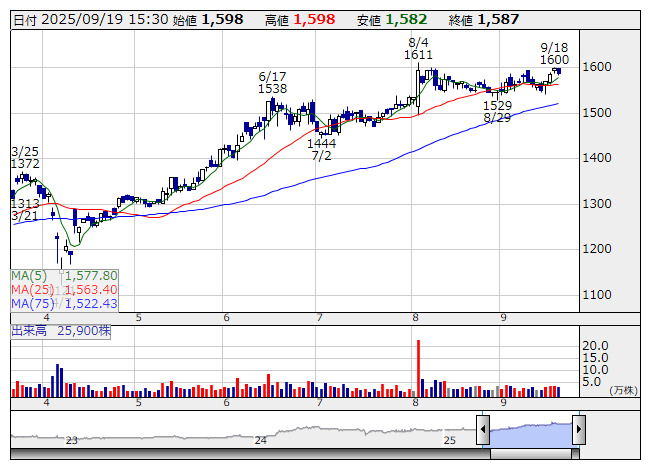Click the 1529 8/29 low annotation
This screenshot has height=470, width=653.
click(497, 112)
